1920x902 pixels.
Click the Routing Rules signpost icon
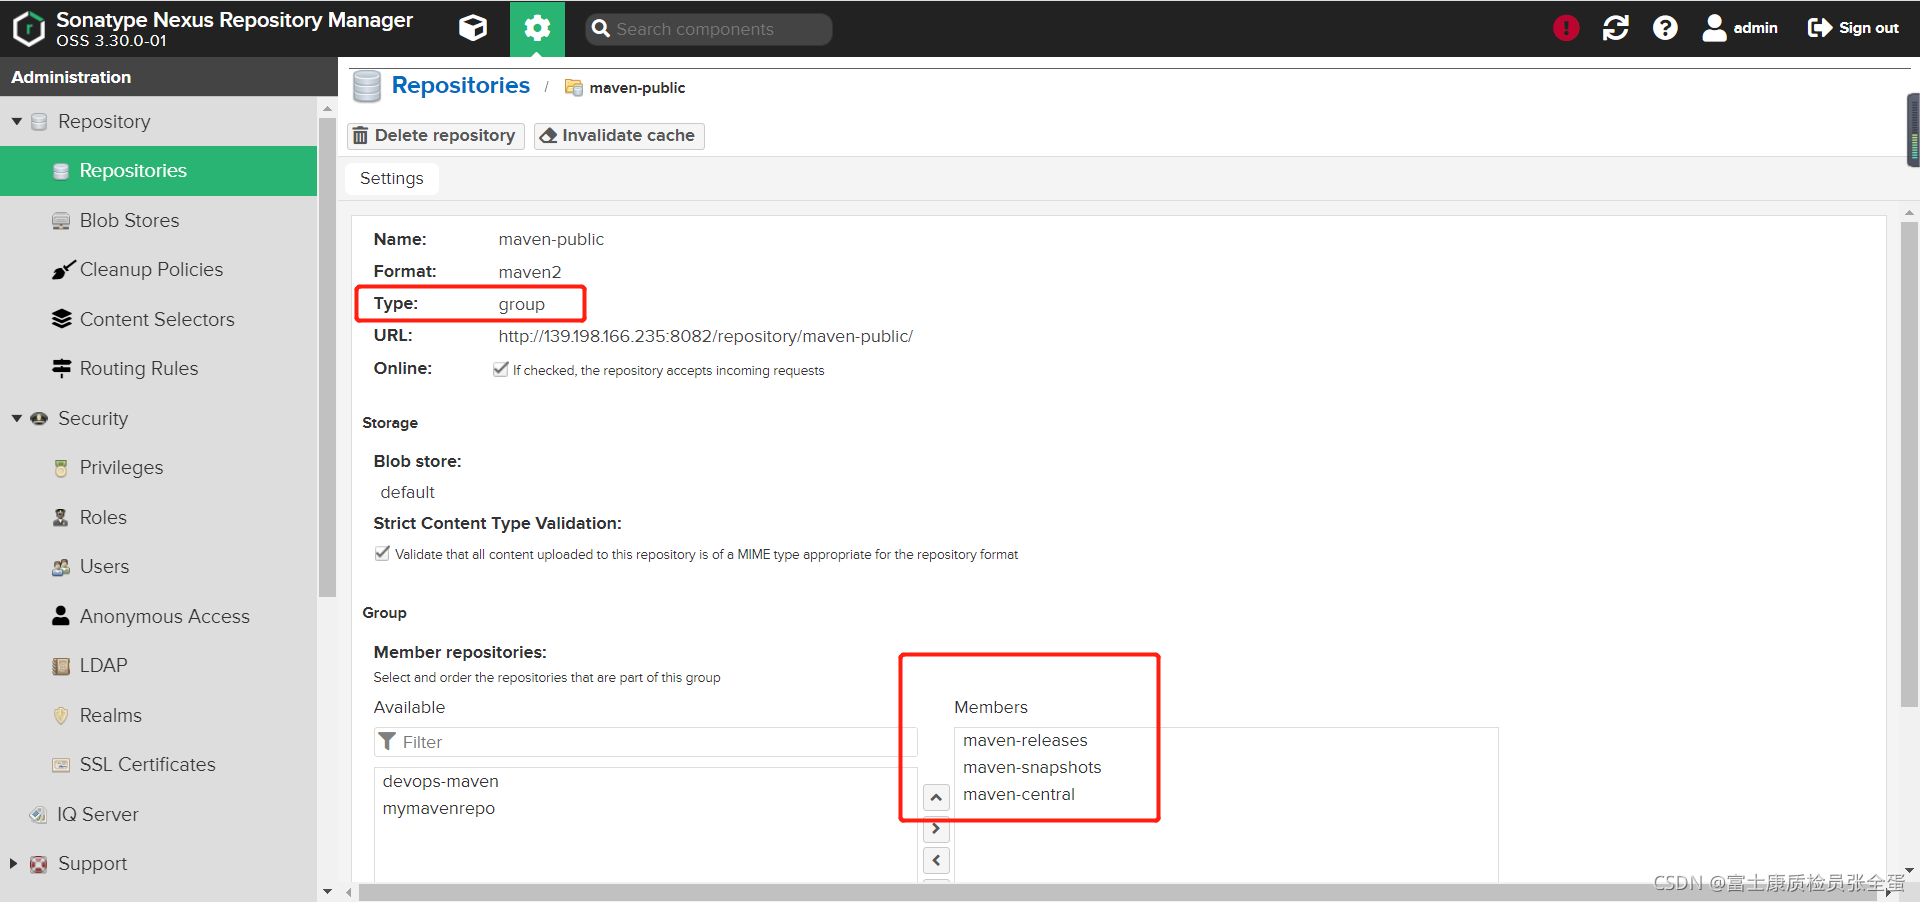(61, 368)
